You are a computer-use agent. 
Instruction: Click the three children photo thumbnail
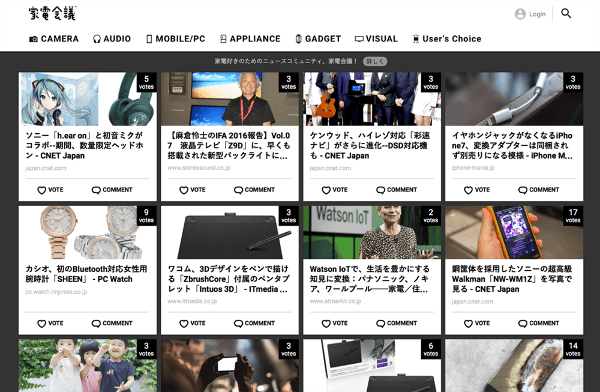point(88,366)
